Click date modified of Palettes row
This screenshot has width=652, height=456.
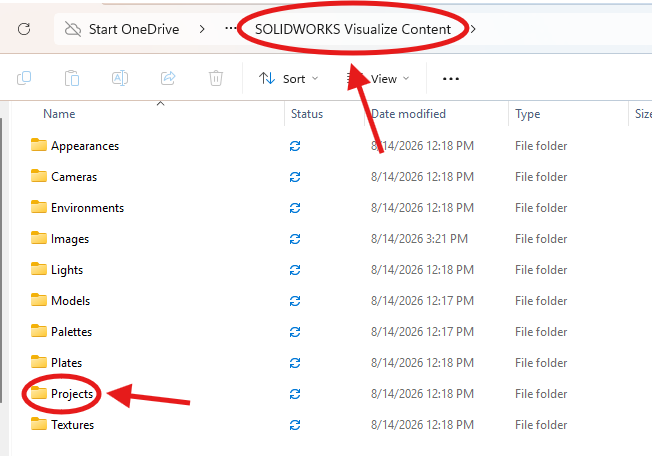pos(422,332)
